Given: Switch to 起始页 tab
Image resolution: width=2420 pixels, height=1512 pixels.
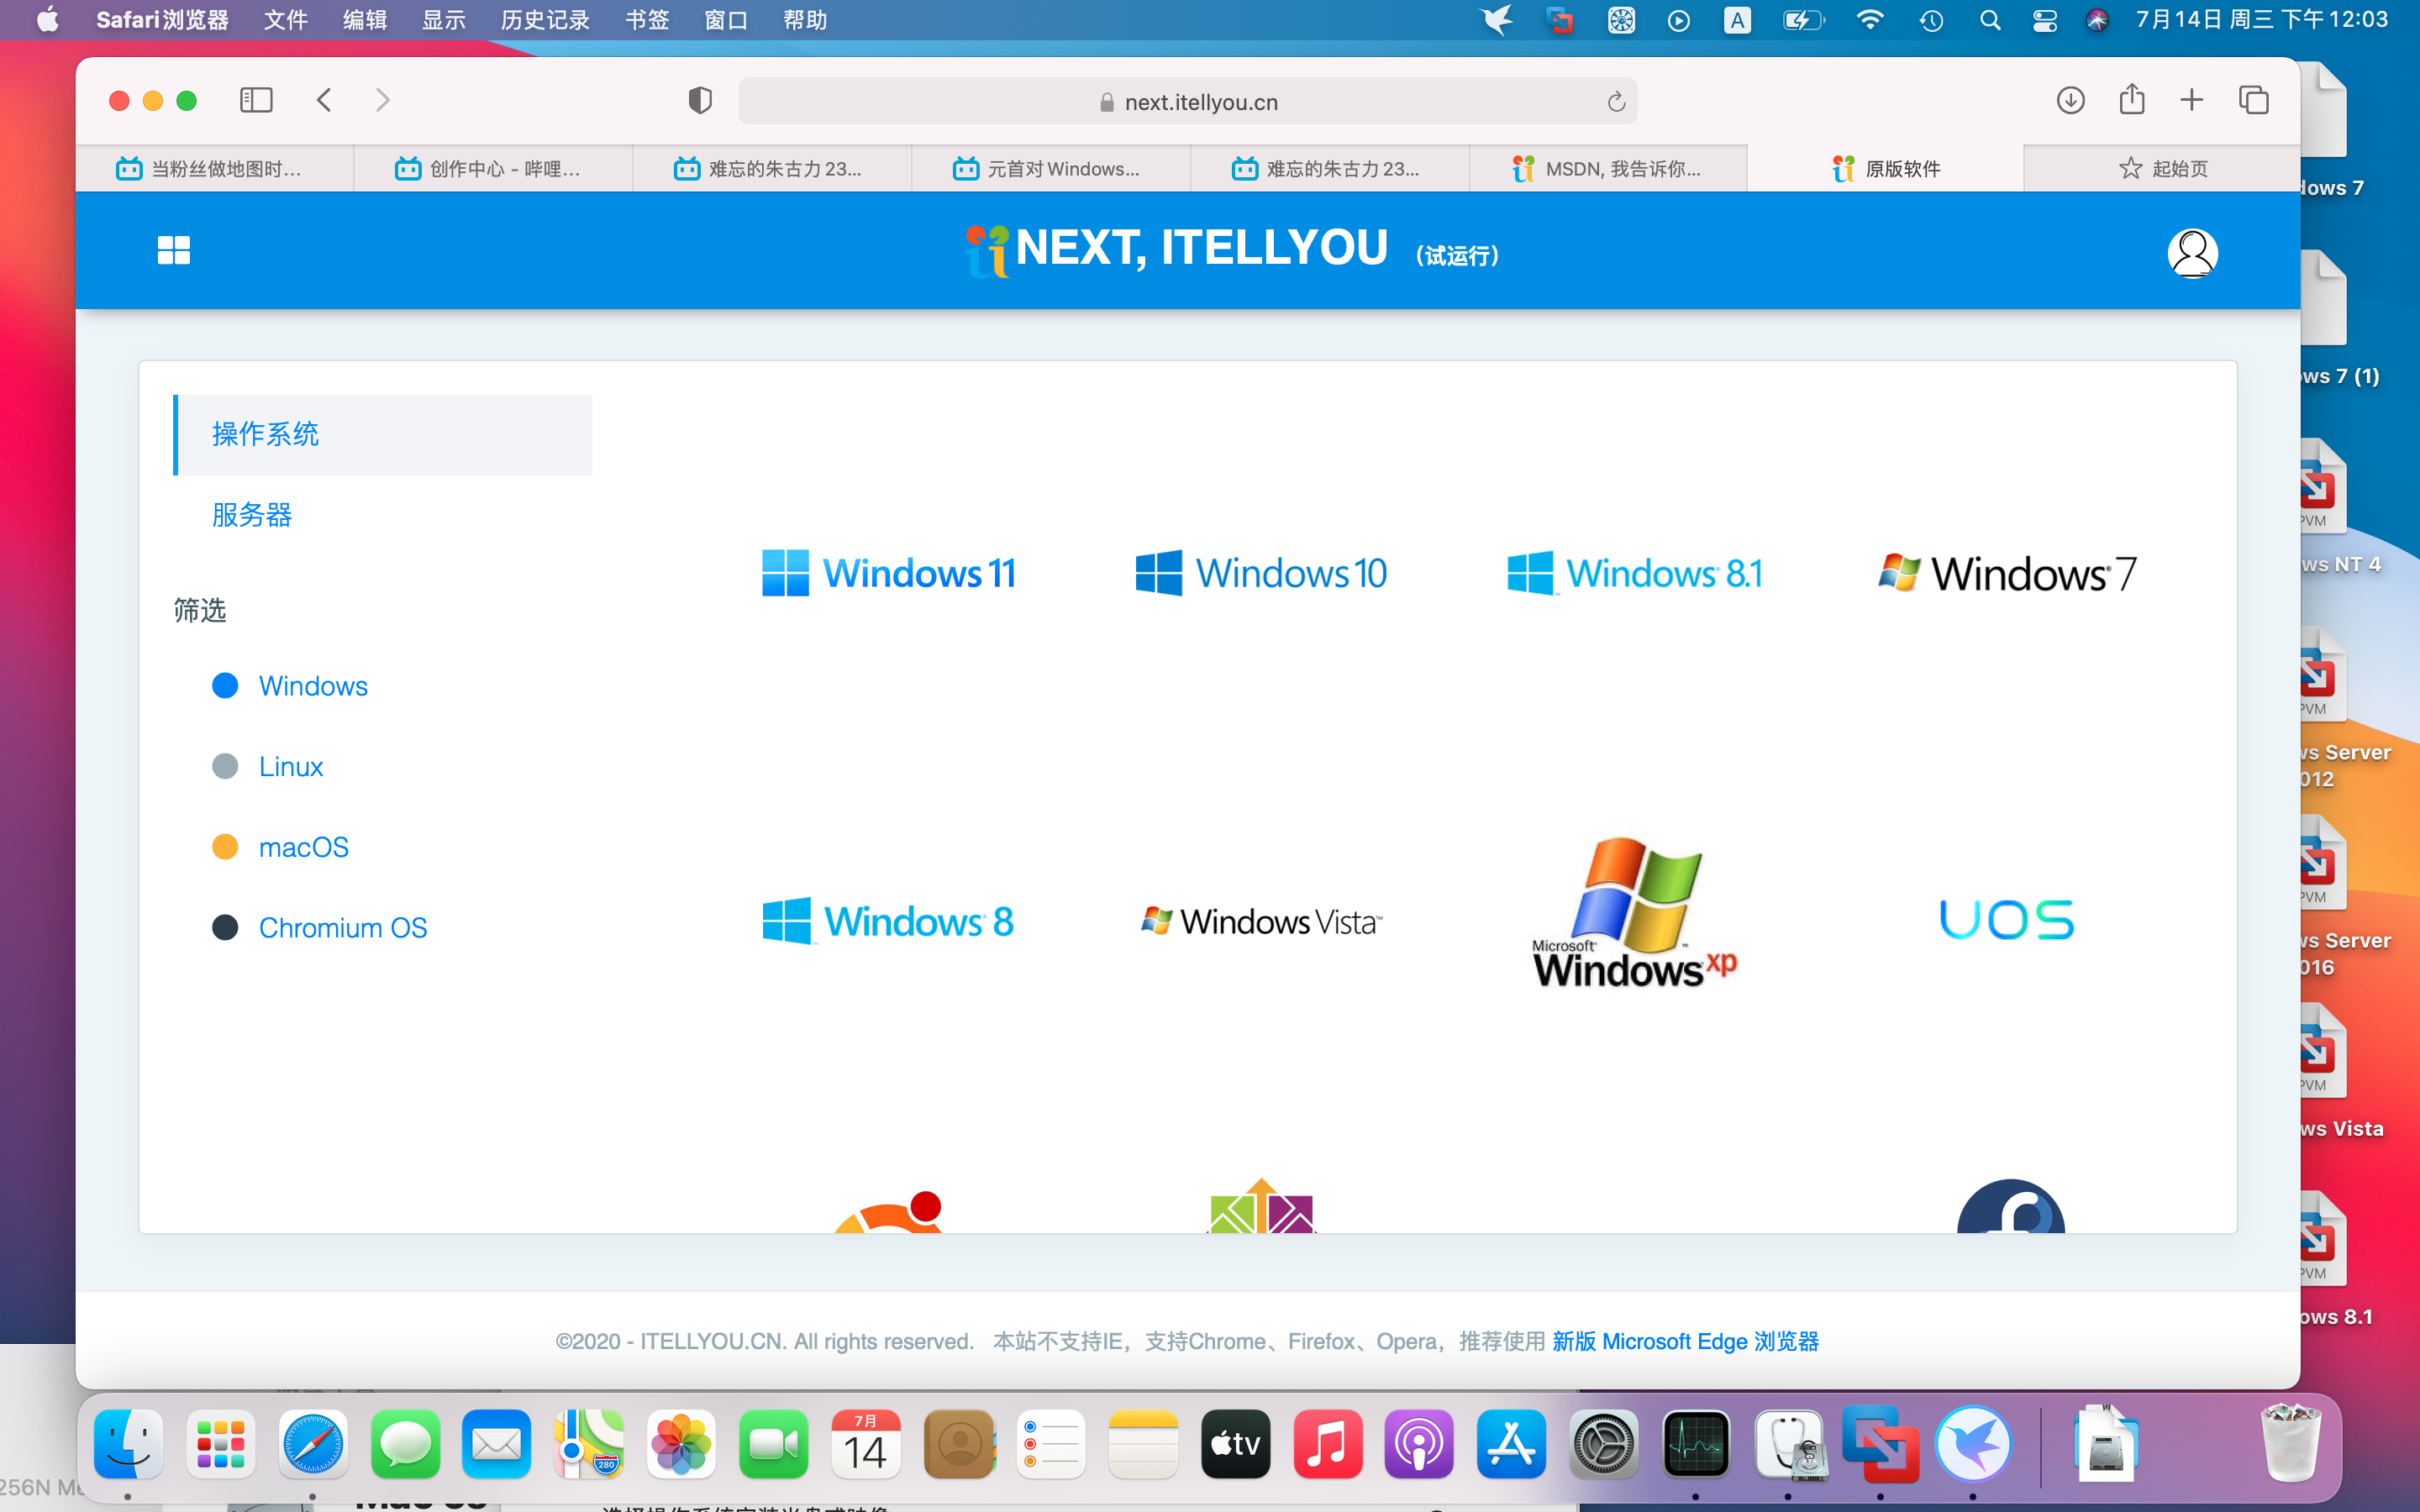Looking at the screenshot, I should 2163,168.
